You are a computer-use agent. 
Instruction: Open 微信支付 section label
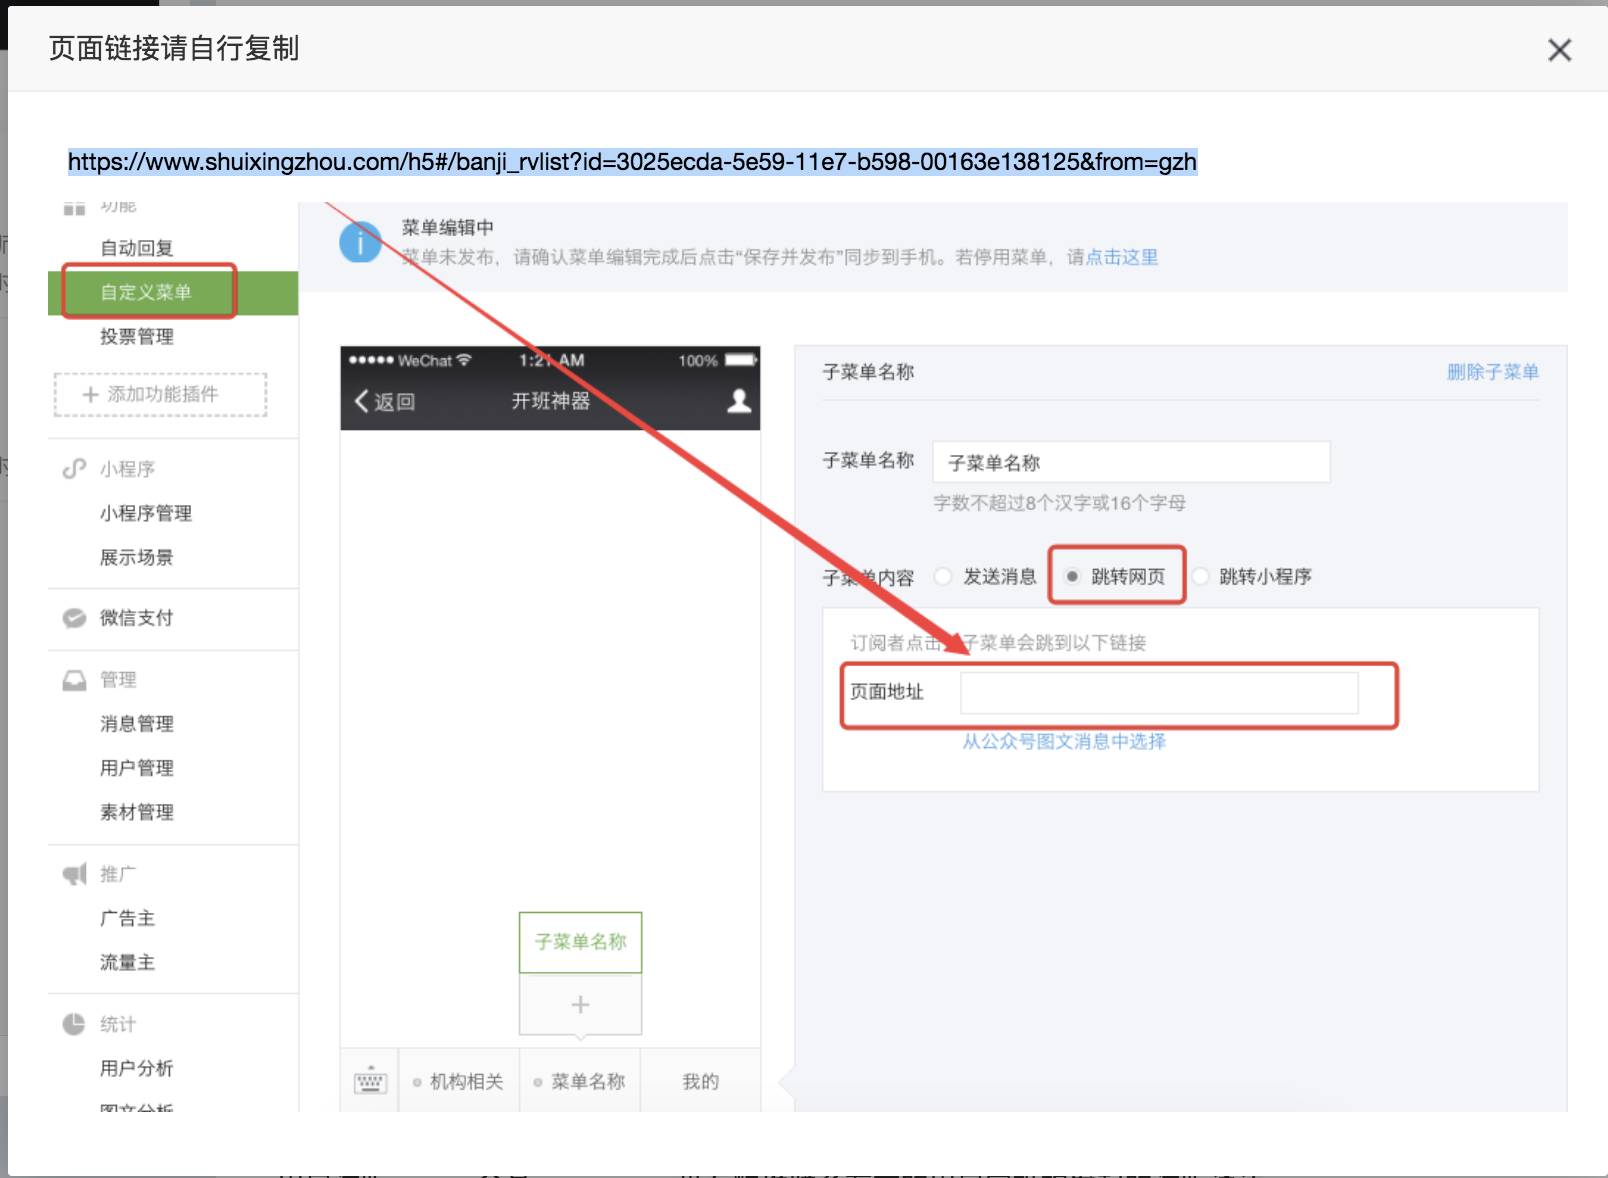(x=137, y=618)
